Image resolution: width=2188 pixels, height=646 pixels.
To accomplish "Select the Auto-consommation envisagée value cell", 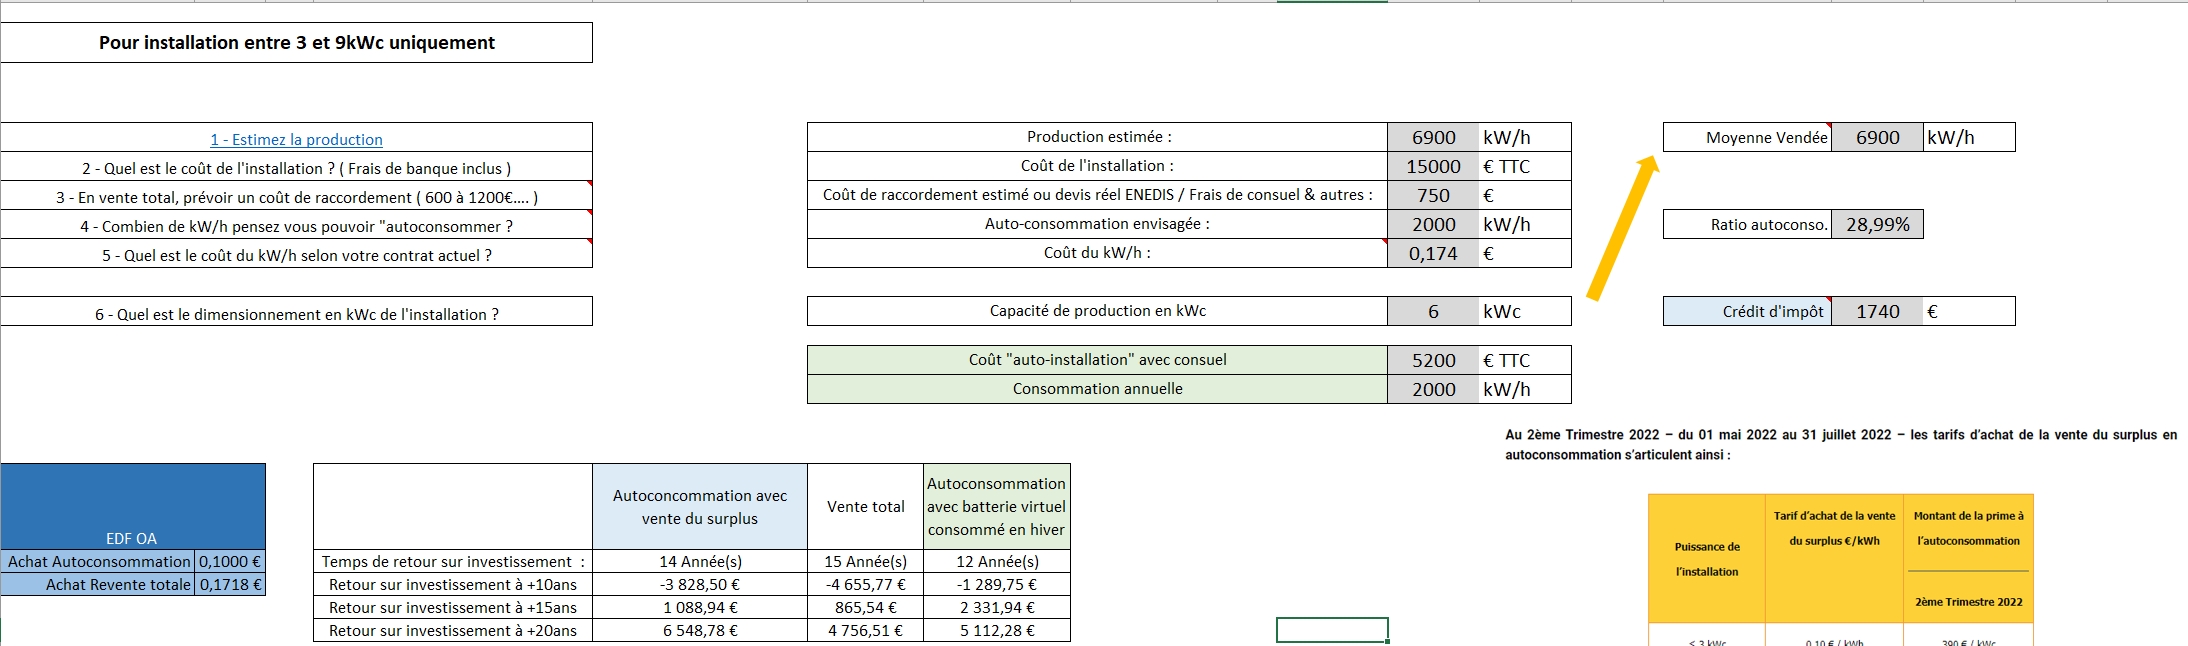I will (1432, 225).
